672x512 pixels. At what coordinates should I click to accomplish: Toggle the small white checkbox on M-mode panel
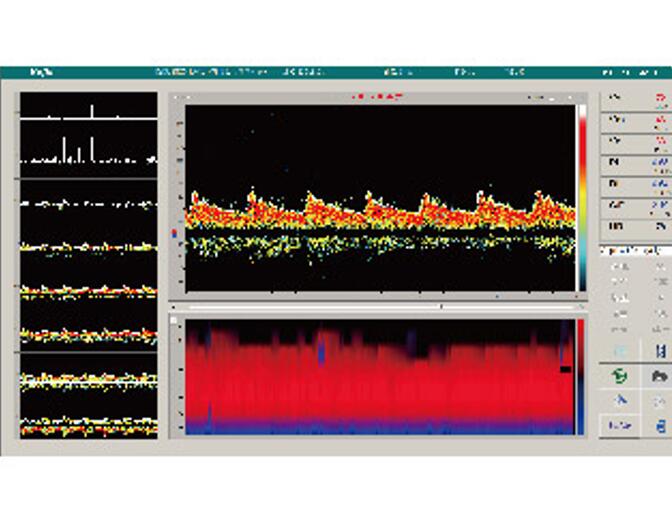(x=175, y=321)
